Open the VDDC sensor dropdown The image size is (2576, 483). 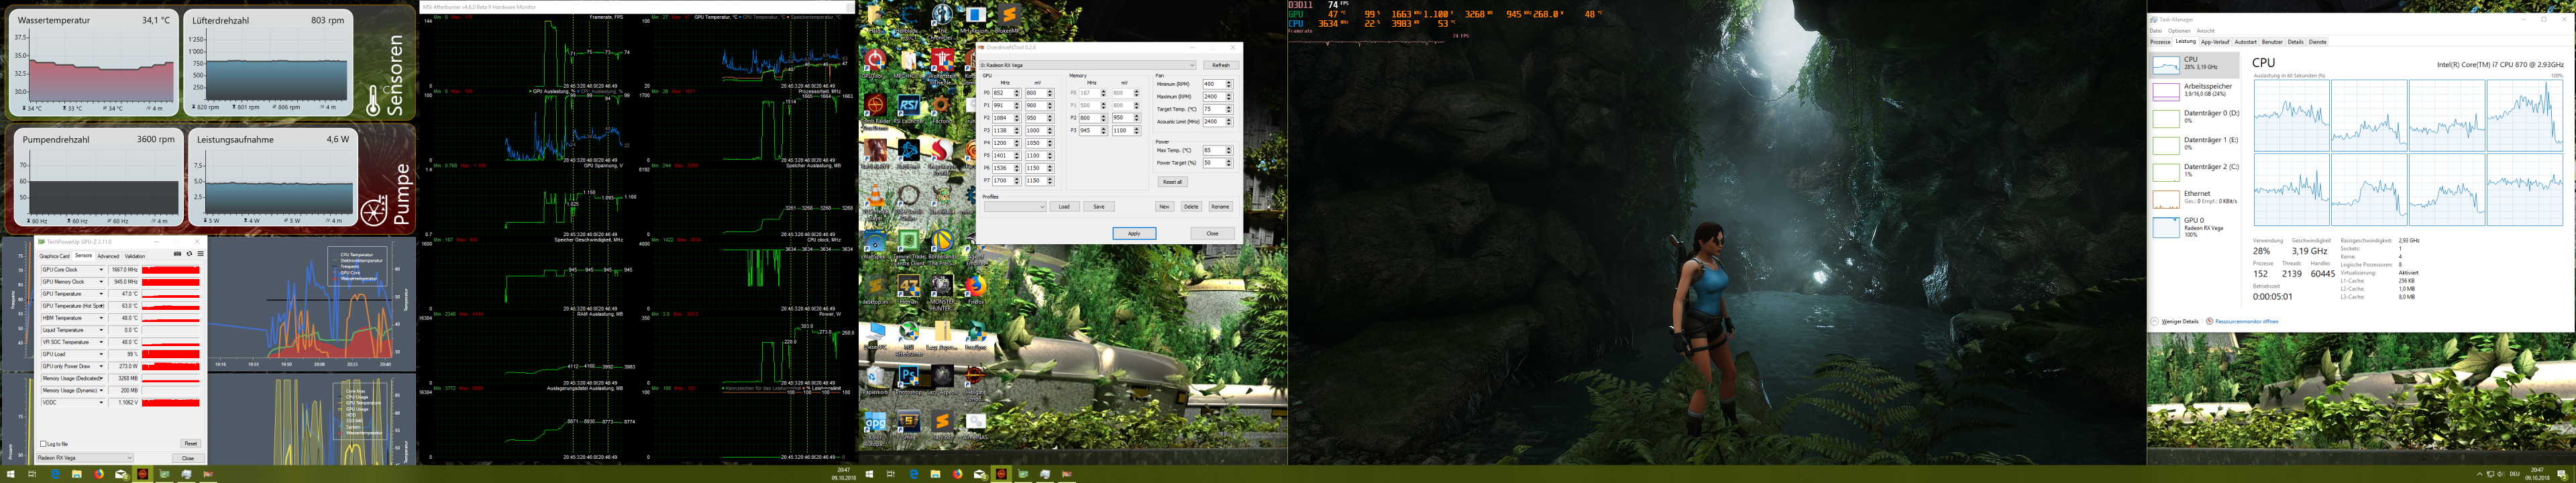click(101, 402)
